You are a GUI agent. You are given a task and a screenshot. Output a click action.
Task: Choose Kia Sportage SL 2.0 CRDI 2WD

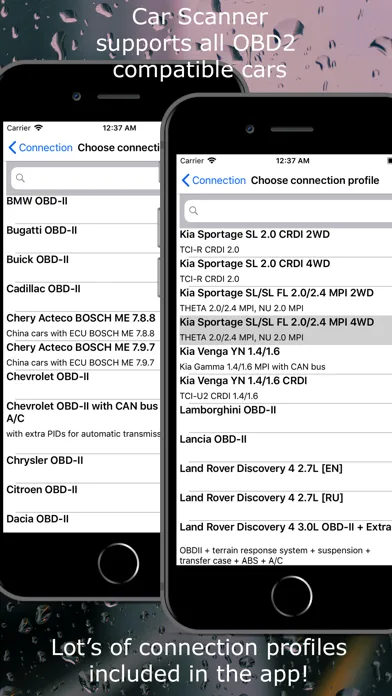[285, 242]
